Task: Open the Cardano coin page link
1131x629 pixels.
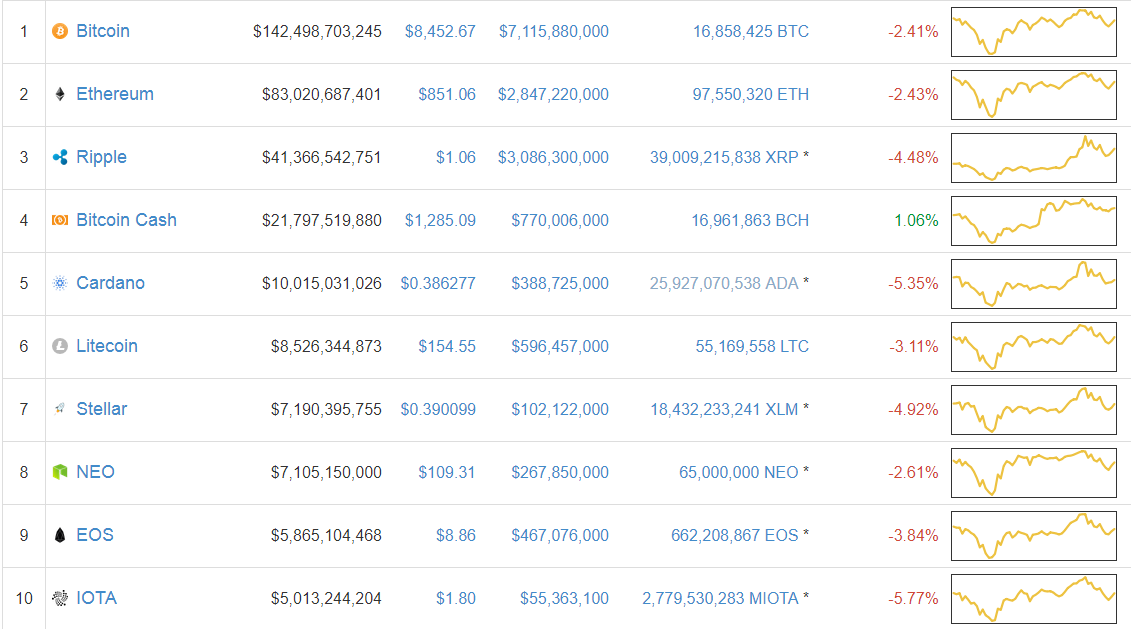Action: point(110,283)
